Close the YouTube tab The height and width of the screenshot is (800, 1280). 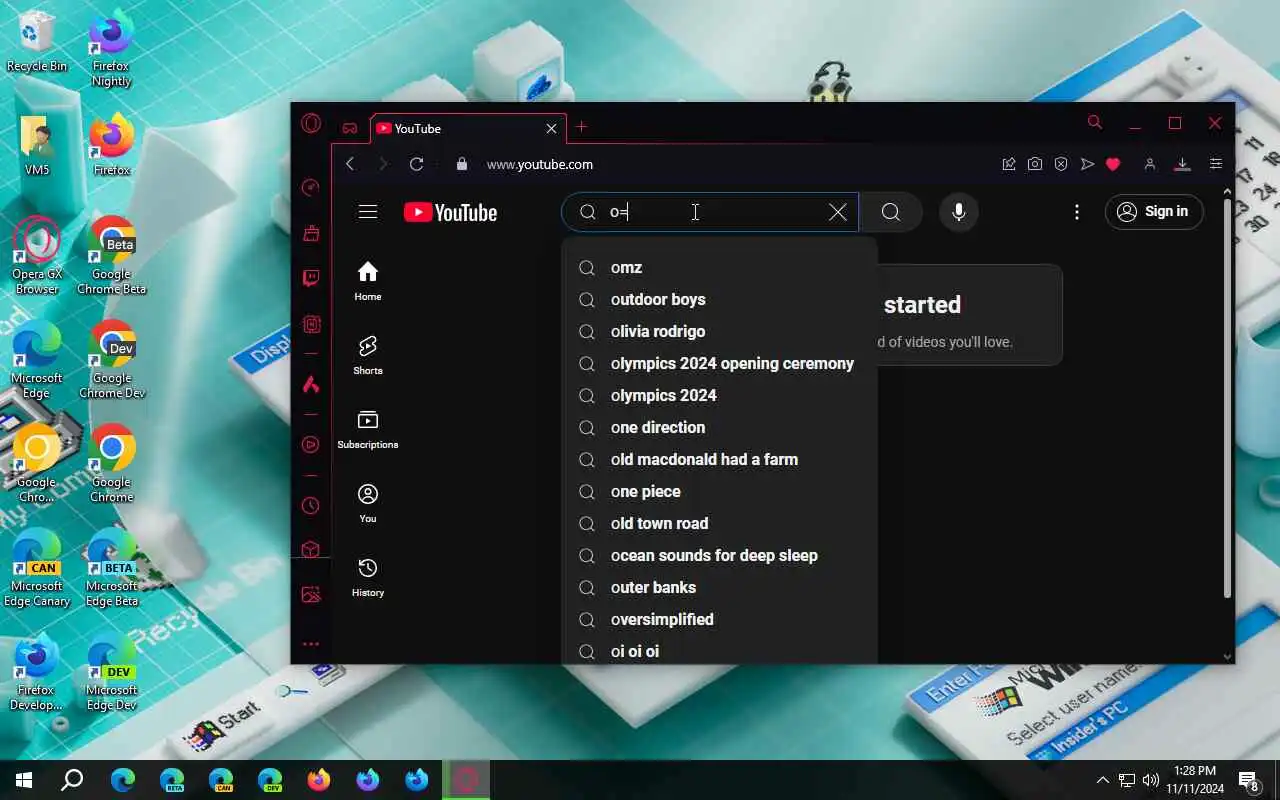pyautogui.click(x=551, y=128)
